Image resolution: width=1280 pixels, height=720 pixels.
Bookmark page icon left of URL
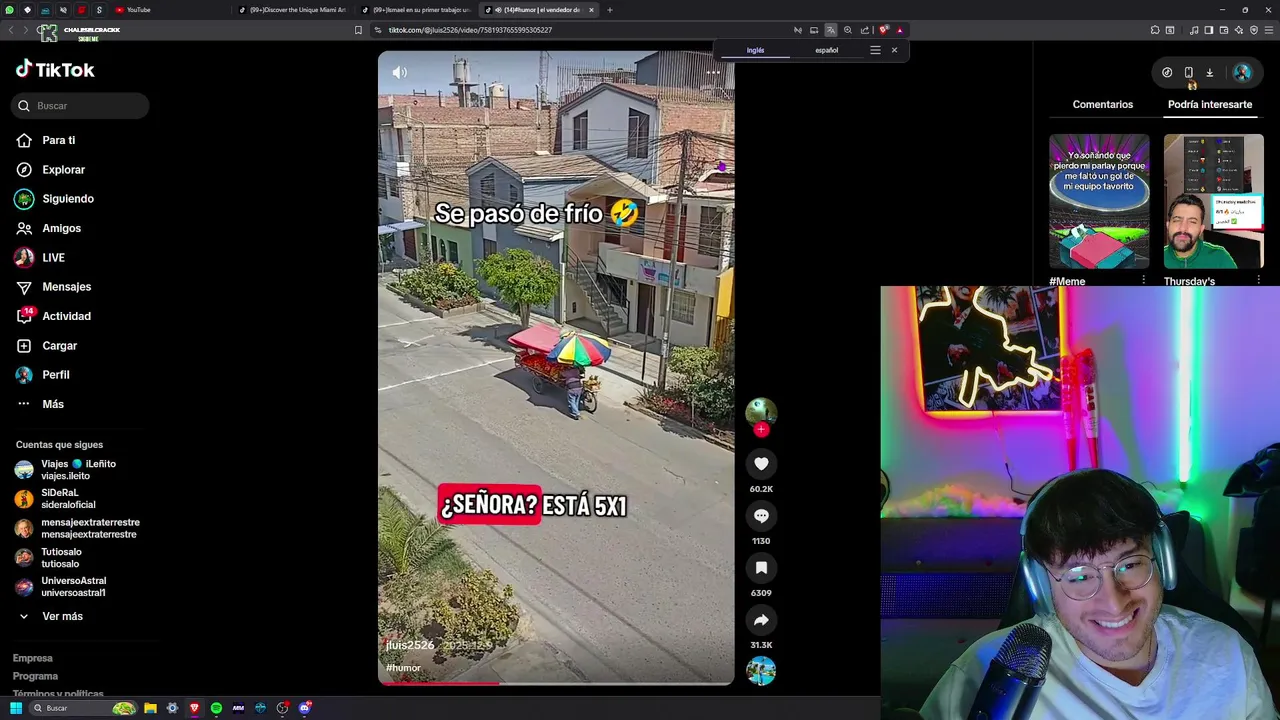pyautogui.click(x=358, y=30)
